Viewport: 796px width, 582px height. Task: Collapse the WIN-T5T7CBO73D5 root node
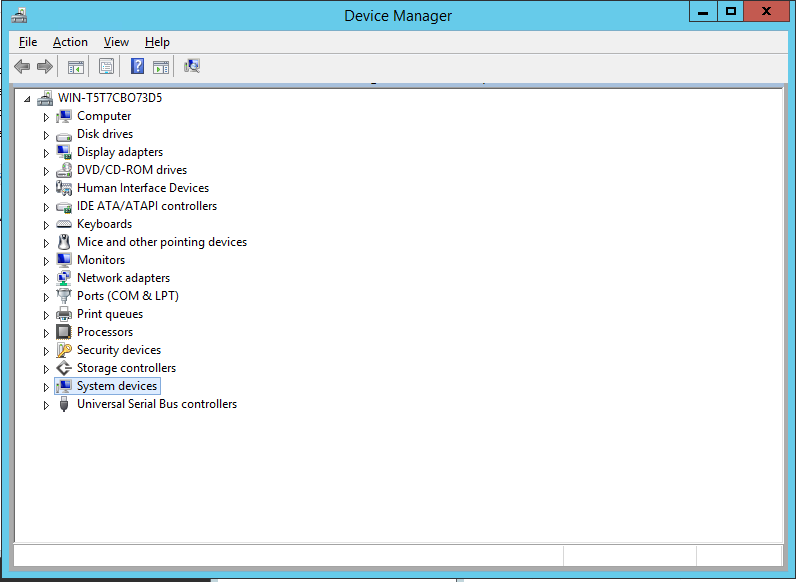click(x=27, y=99)
